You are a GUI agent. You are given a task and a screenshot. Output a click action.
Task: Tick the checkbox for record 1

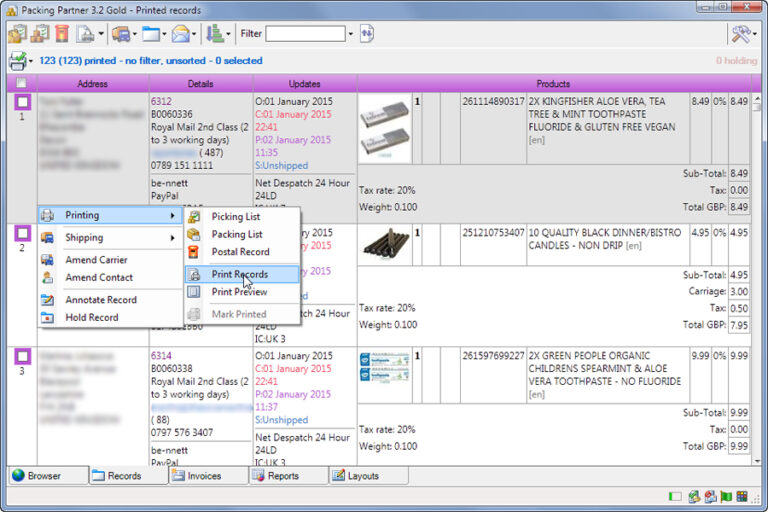click(21, 102)
